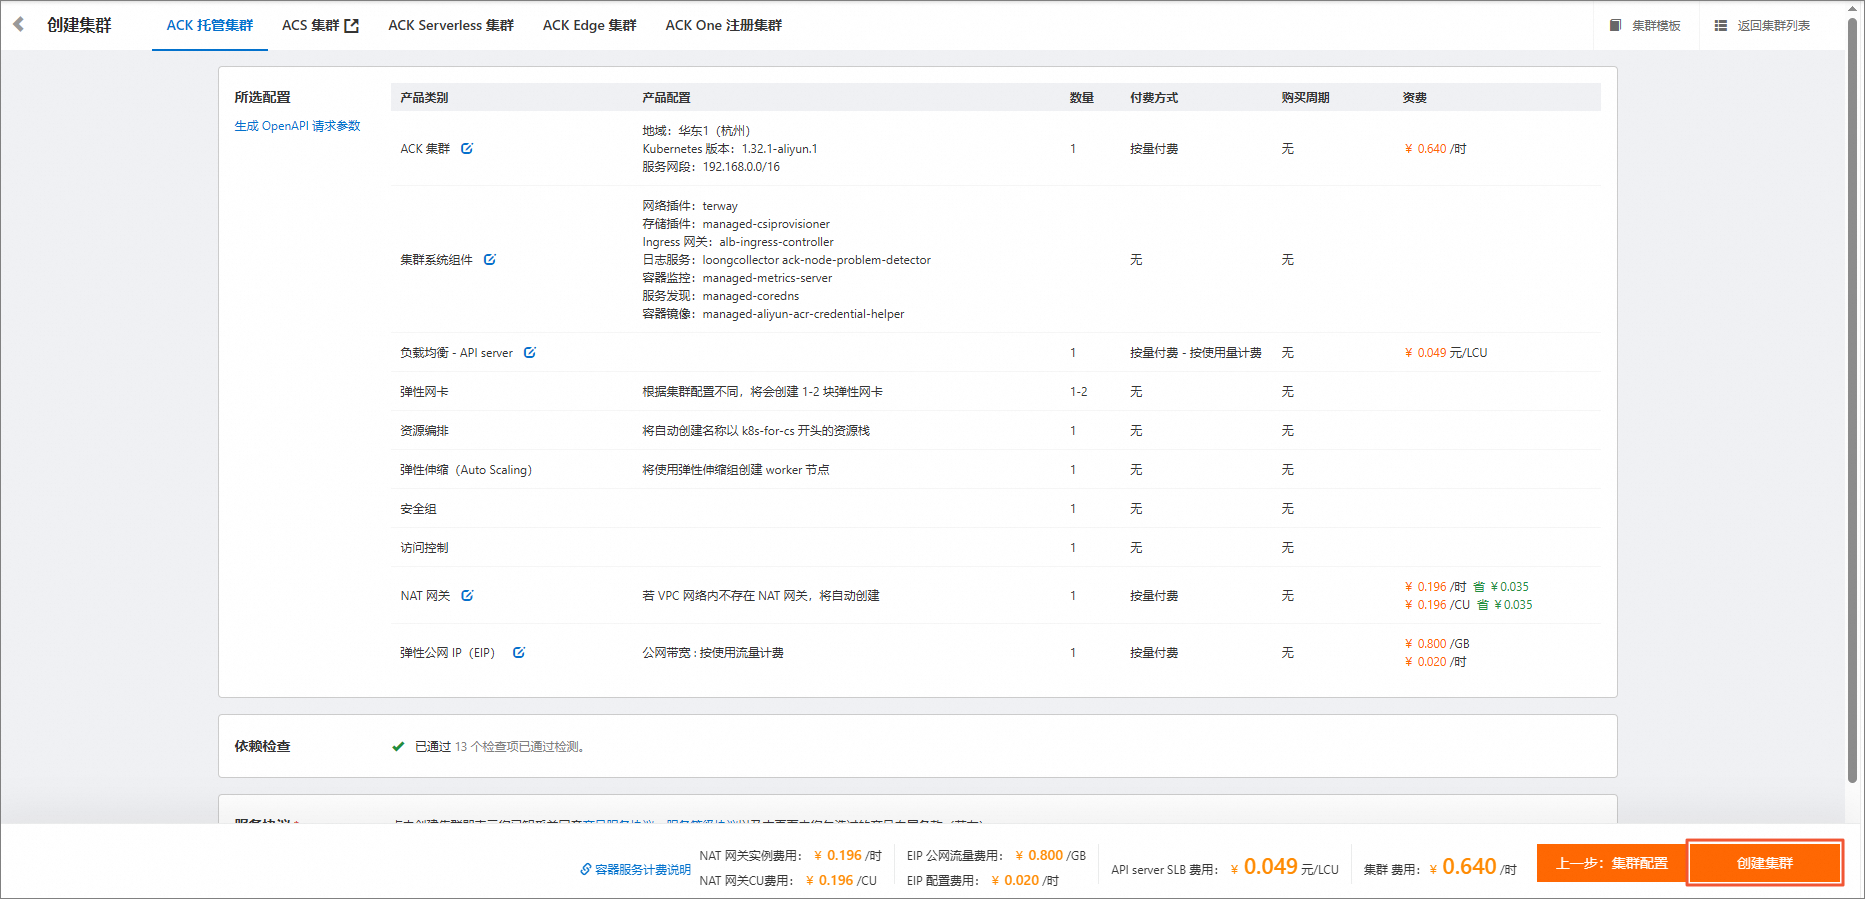Open 集群模板 in the top bar
The height and width of the screenshot is (899, 1865).
tap(1645, 25)
